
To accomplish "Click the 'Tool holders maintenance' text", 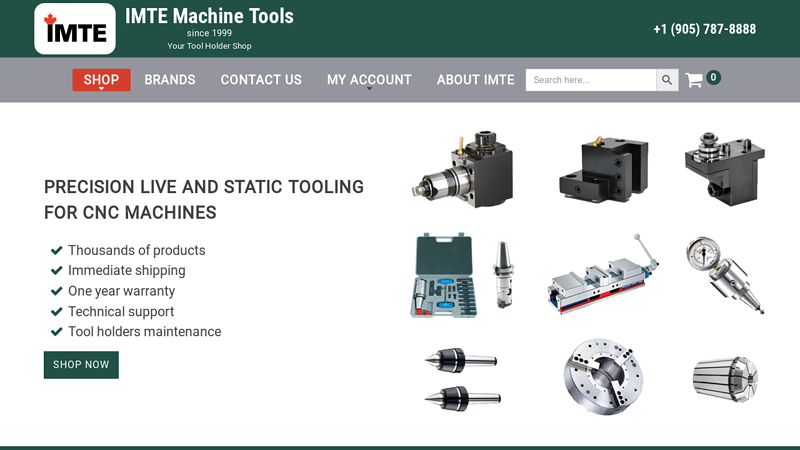I will pyautogui.click(x=145, y=332).
